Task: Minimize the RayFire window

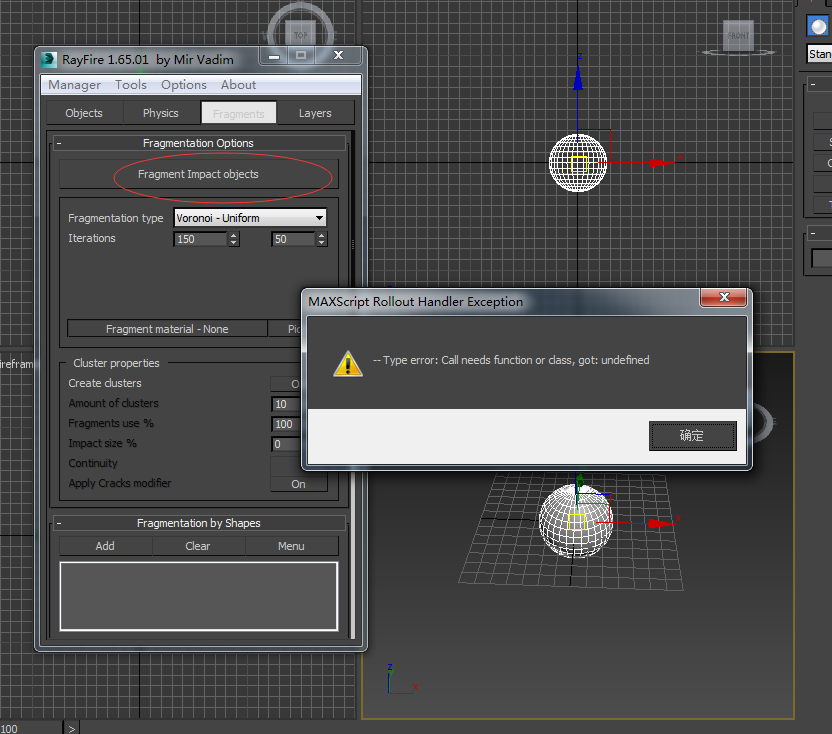Action: point(274,56)
